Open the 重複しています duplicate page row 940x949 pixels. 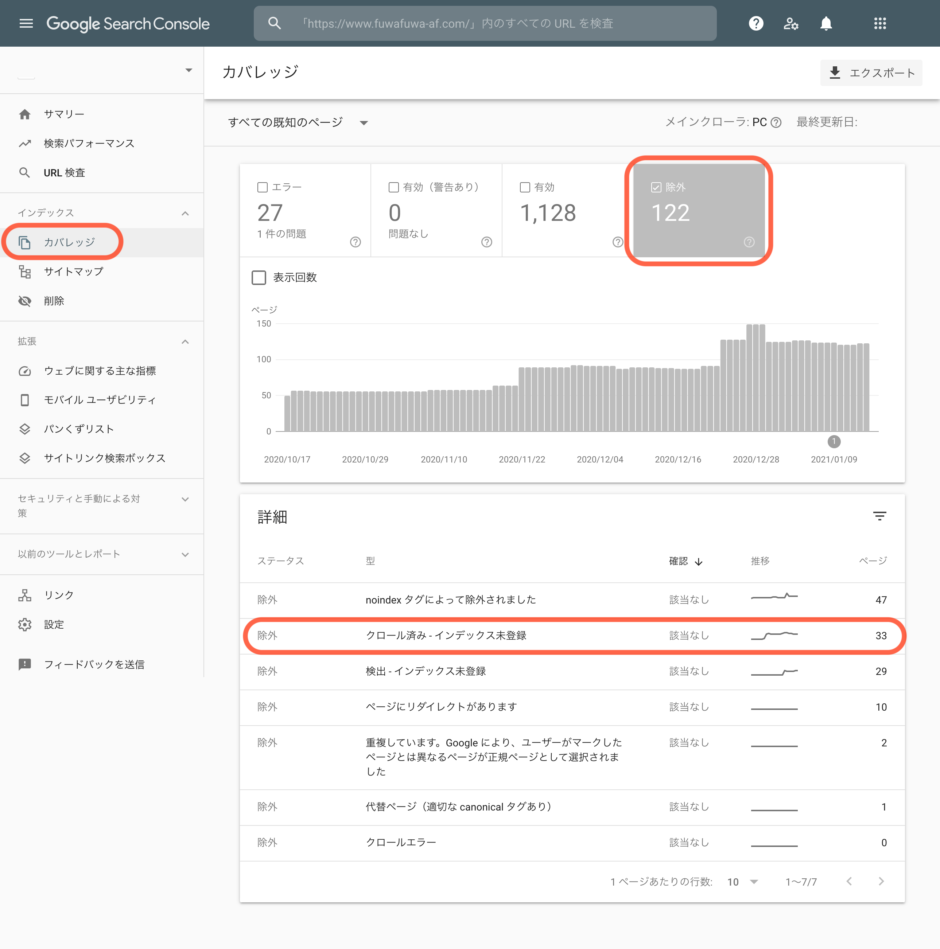(573, 757)
